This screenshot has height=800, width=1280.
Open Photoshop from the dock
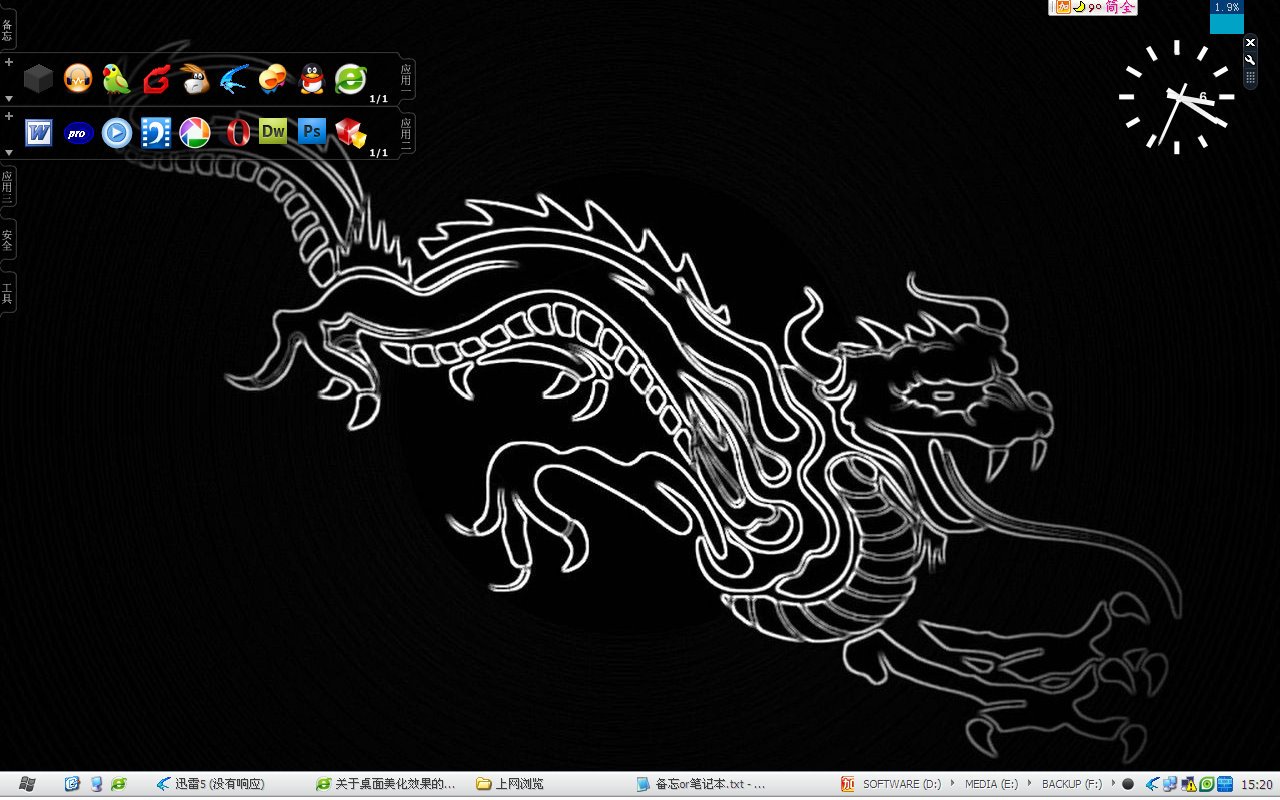coord(312,131)
